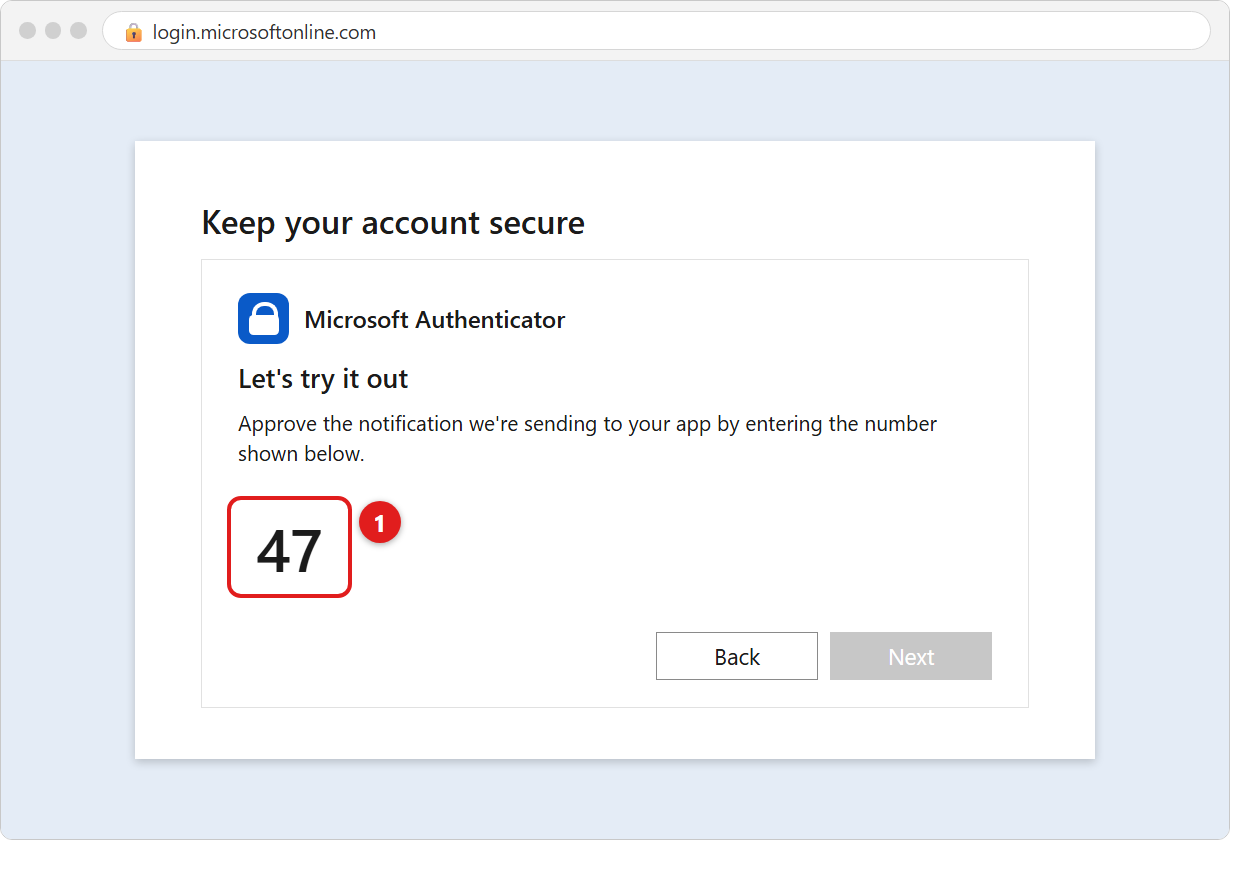This screenshot has height=870, width=1260.
Task: Click the "Keep your account secure" heading
Action: coord(393,223)
